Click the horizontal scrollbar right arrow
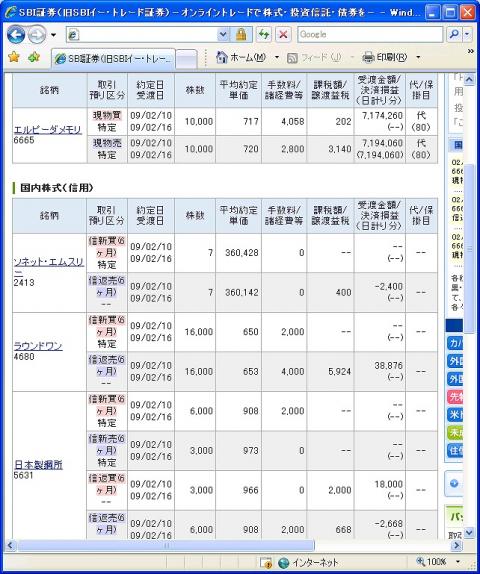This screenshot has width=480, height=574. click(x=456, y=545)
